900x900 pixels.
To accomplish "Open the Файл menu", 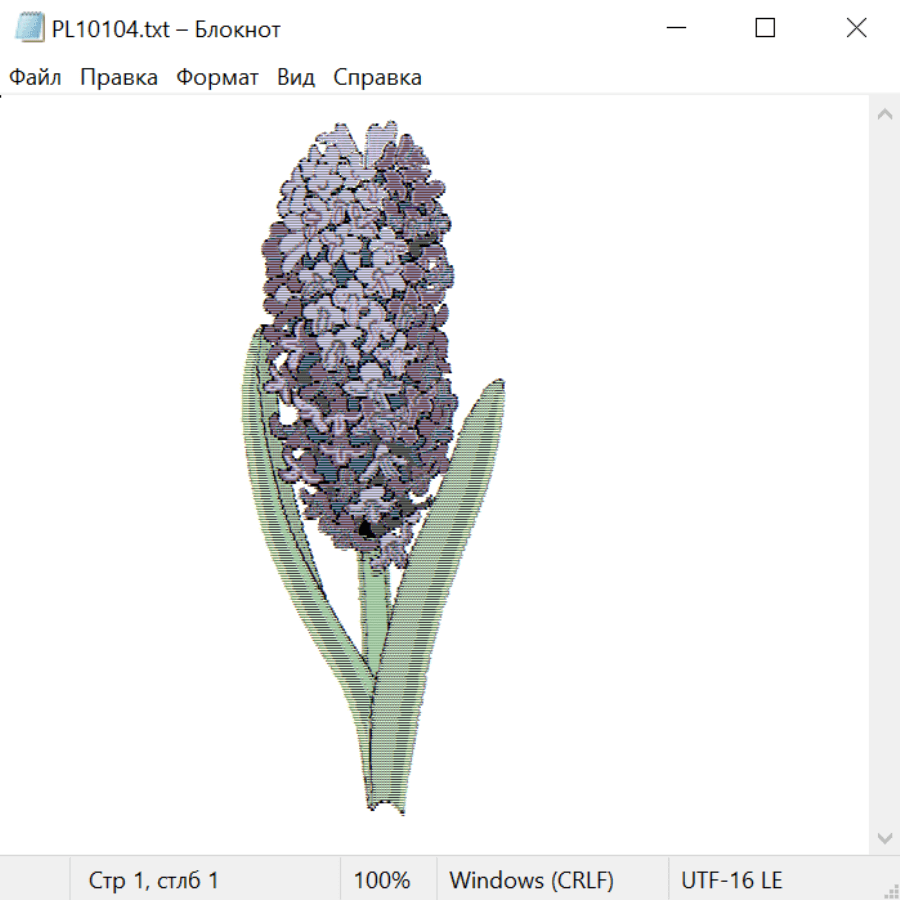I will 35,77.
